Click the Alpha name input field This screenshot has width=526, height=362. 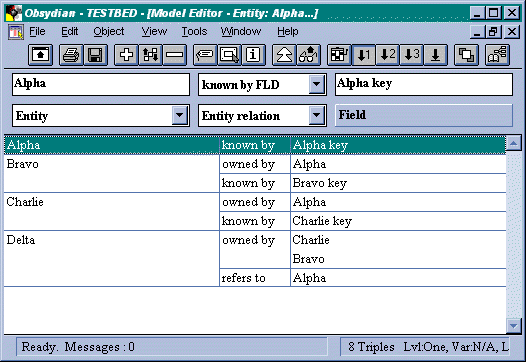[101, 85]
